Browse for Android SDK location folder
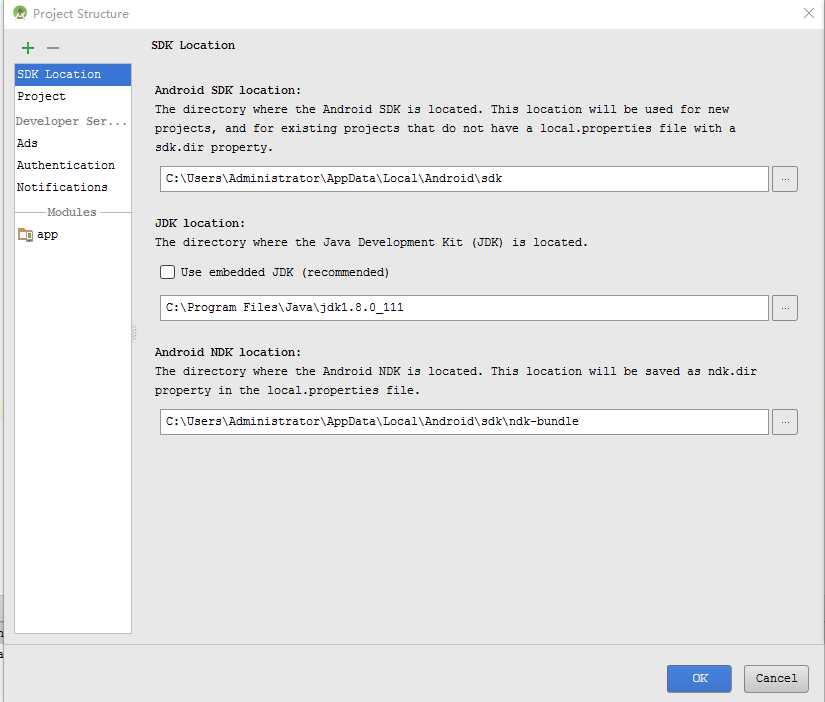This screenshot has height=702, width=825. point(784,179)
